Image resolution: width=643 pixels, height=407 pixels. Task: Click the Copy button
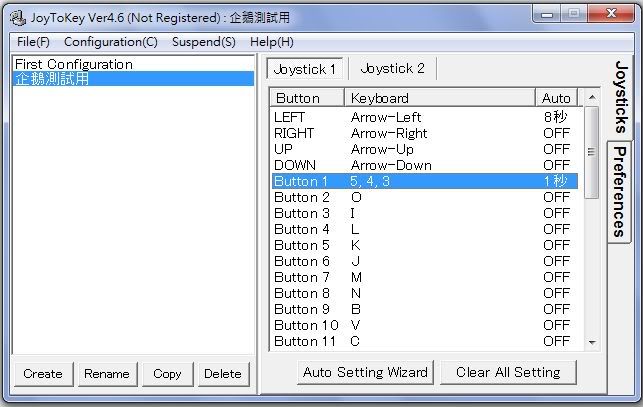[x=167, y=374]
